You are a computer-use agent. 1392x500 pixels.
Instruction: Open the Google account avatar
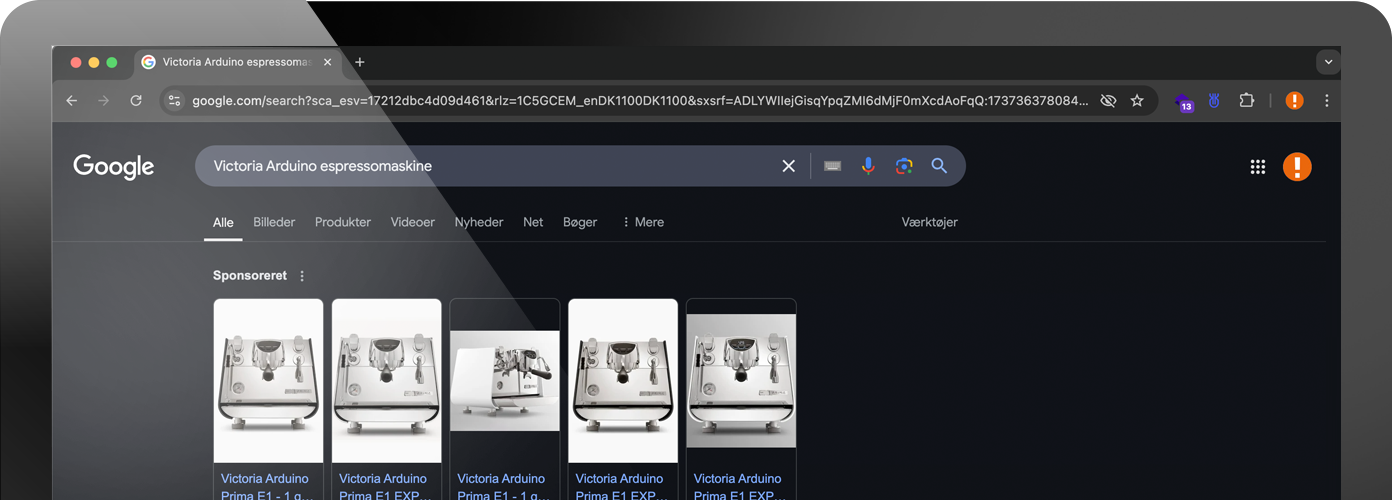click(1297, 166)
